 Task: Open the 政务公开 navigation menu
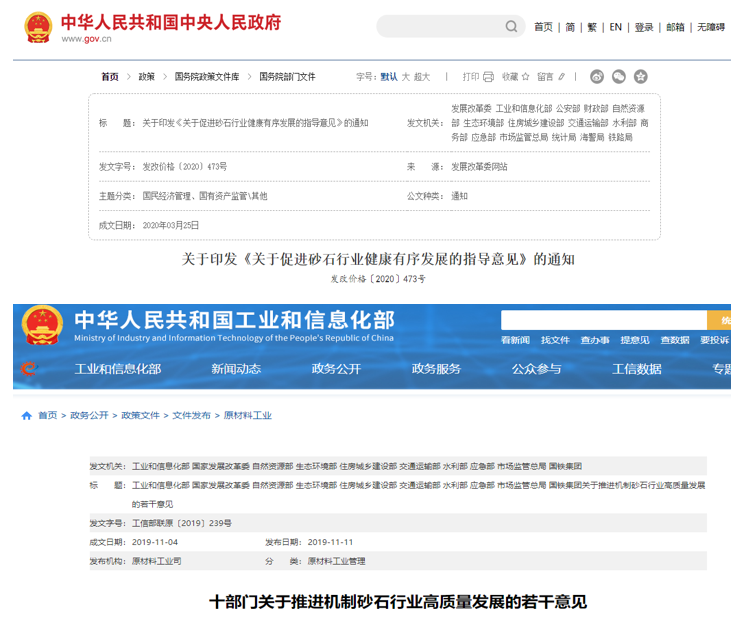[336, 369]
